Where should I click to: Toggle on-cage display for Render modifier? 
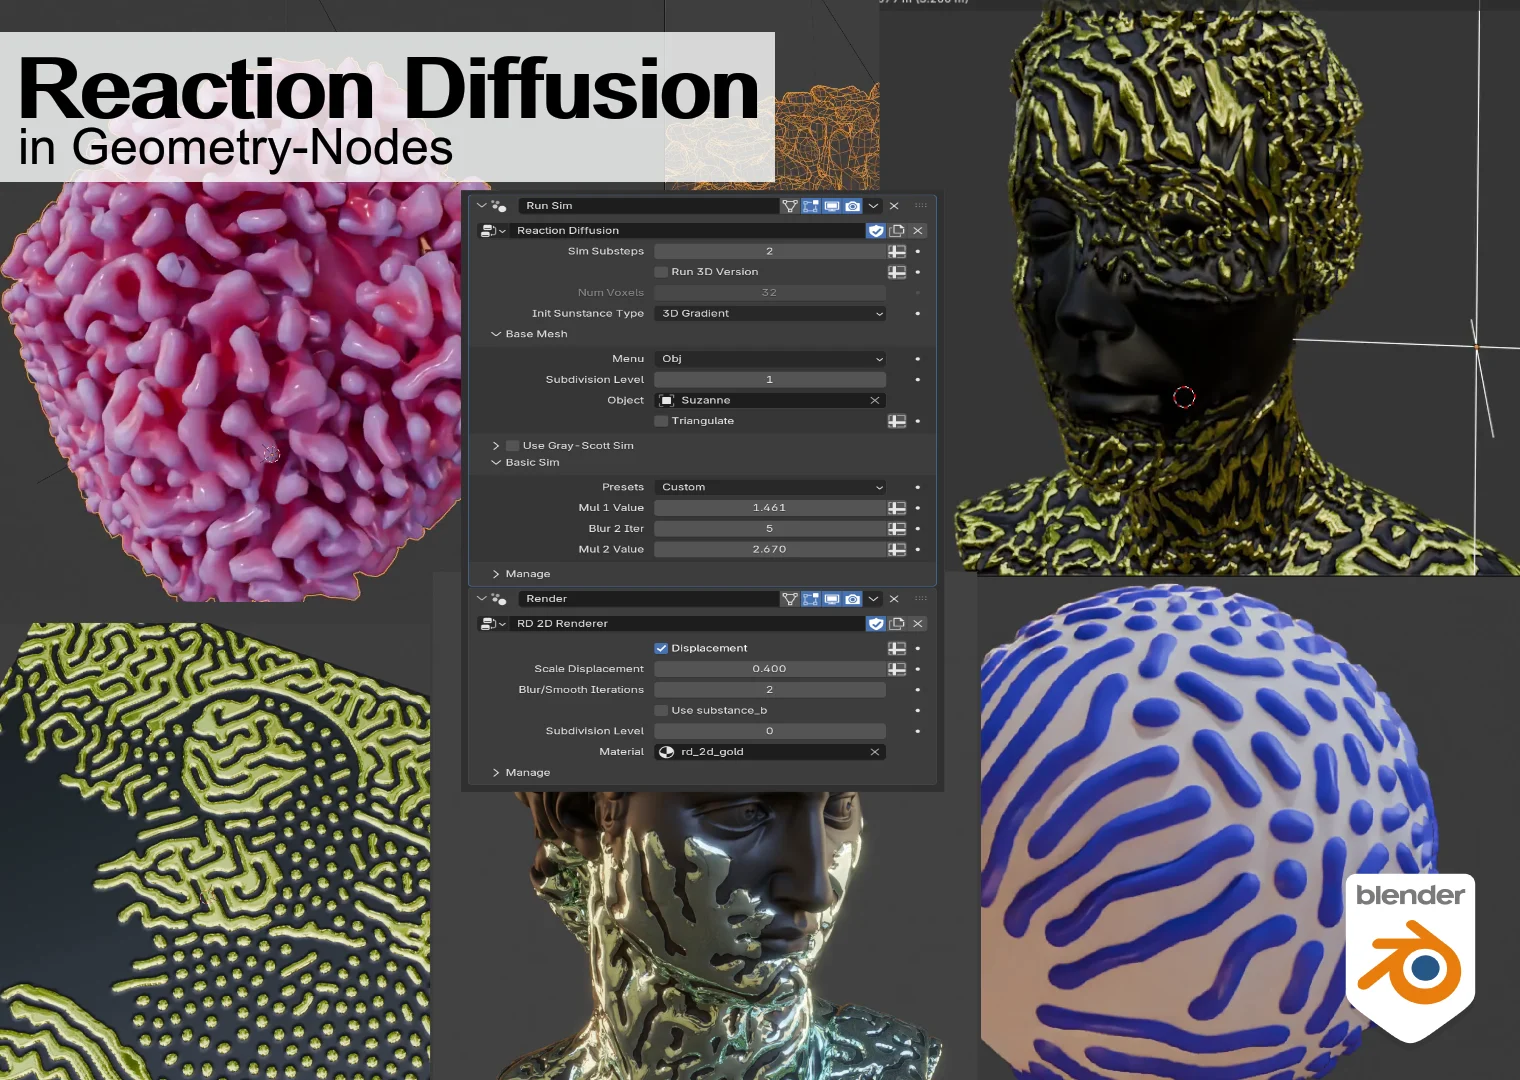coord(790,599)
